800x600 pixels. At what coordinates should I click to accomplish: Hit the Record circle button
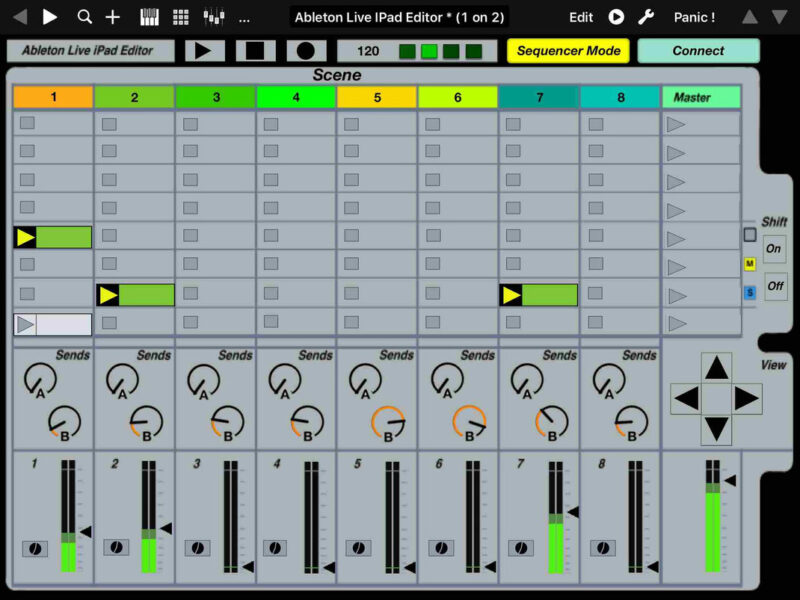tap(306, 51)
